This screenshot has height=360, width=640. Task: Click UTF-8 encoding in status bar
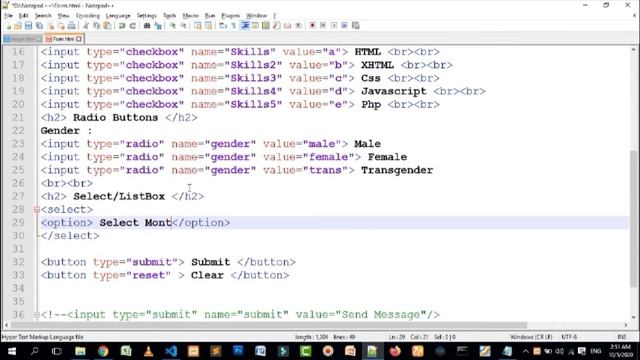(569, 337)
